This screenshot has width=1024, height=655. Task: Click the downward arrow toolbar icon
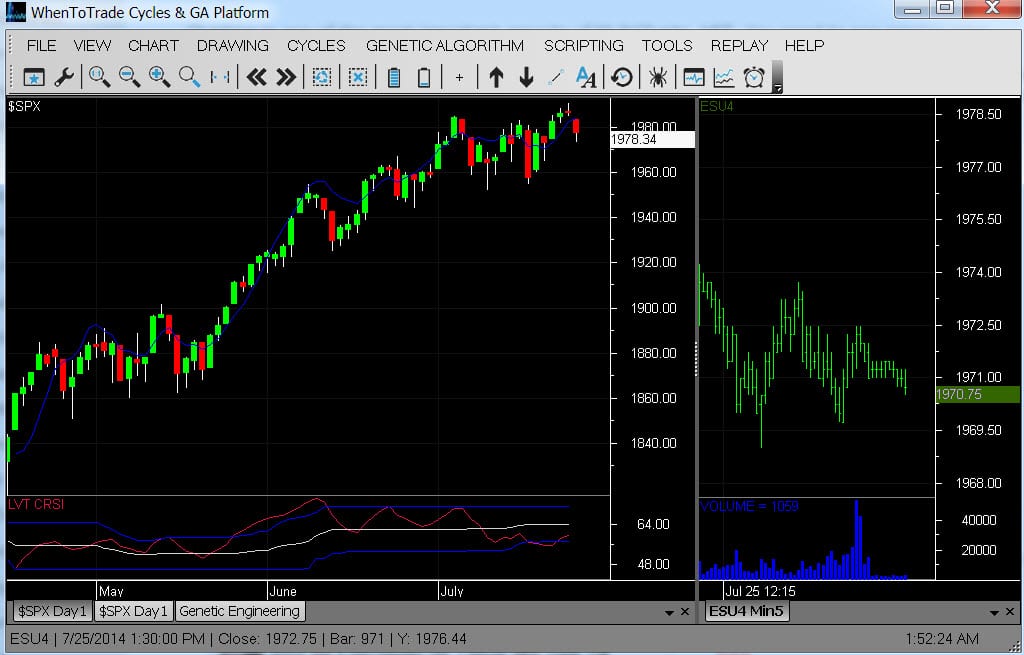[527, 76]
